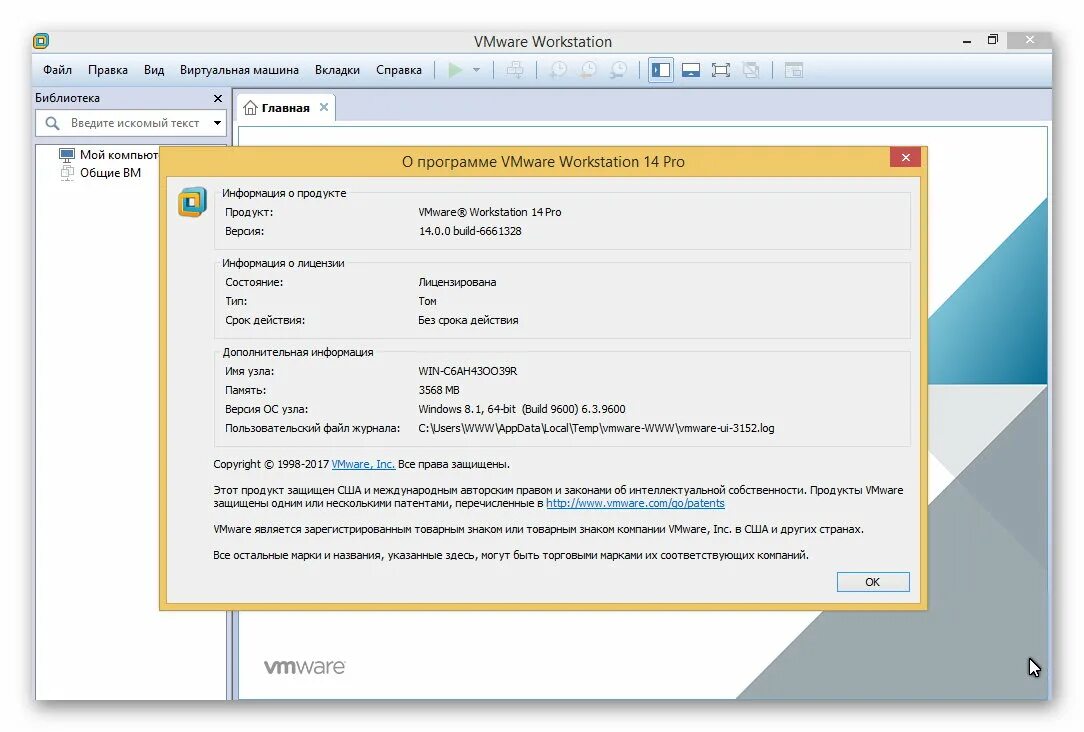Click the Power On play icon in toolbar
This screenshot has width=1084, height=732.
(455, 70)
